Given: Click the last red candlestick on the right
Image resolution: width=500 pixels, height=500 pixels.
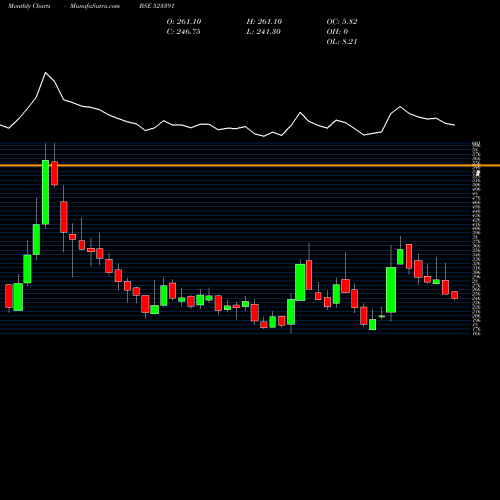Looking at the screenshot, I should point(455,295).
